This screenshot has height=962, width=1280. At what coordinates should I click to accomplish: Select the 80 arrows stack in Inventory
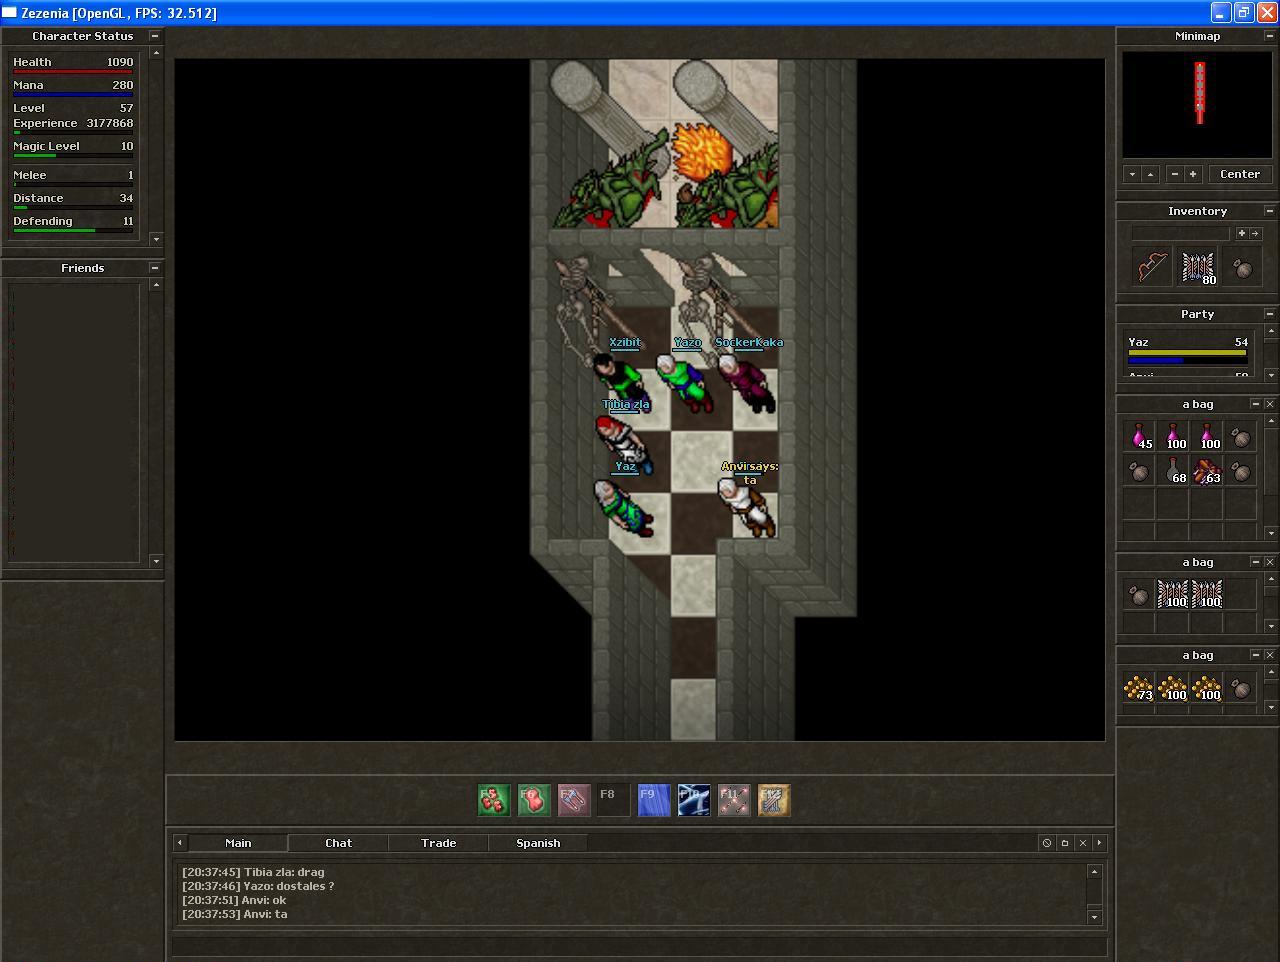[x=1198, y=267]
